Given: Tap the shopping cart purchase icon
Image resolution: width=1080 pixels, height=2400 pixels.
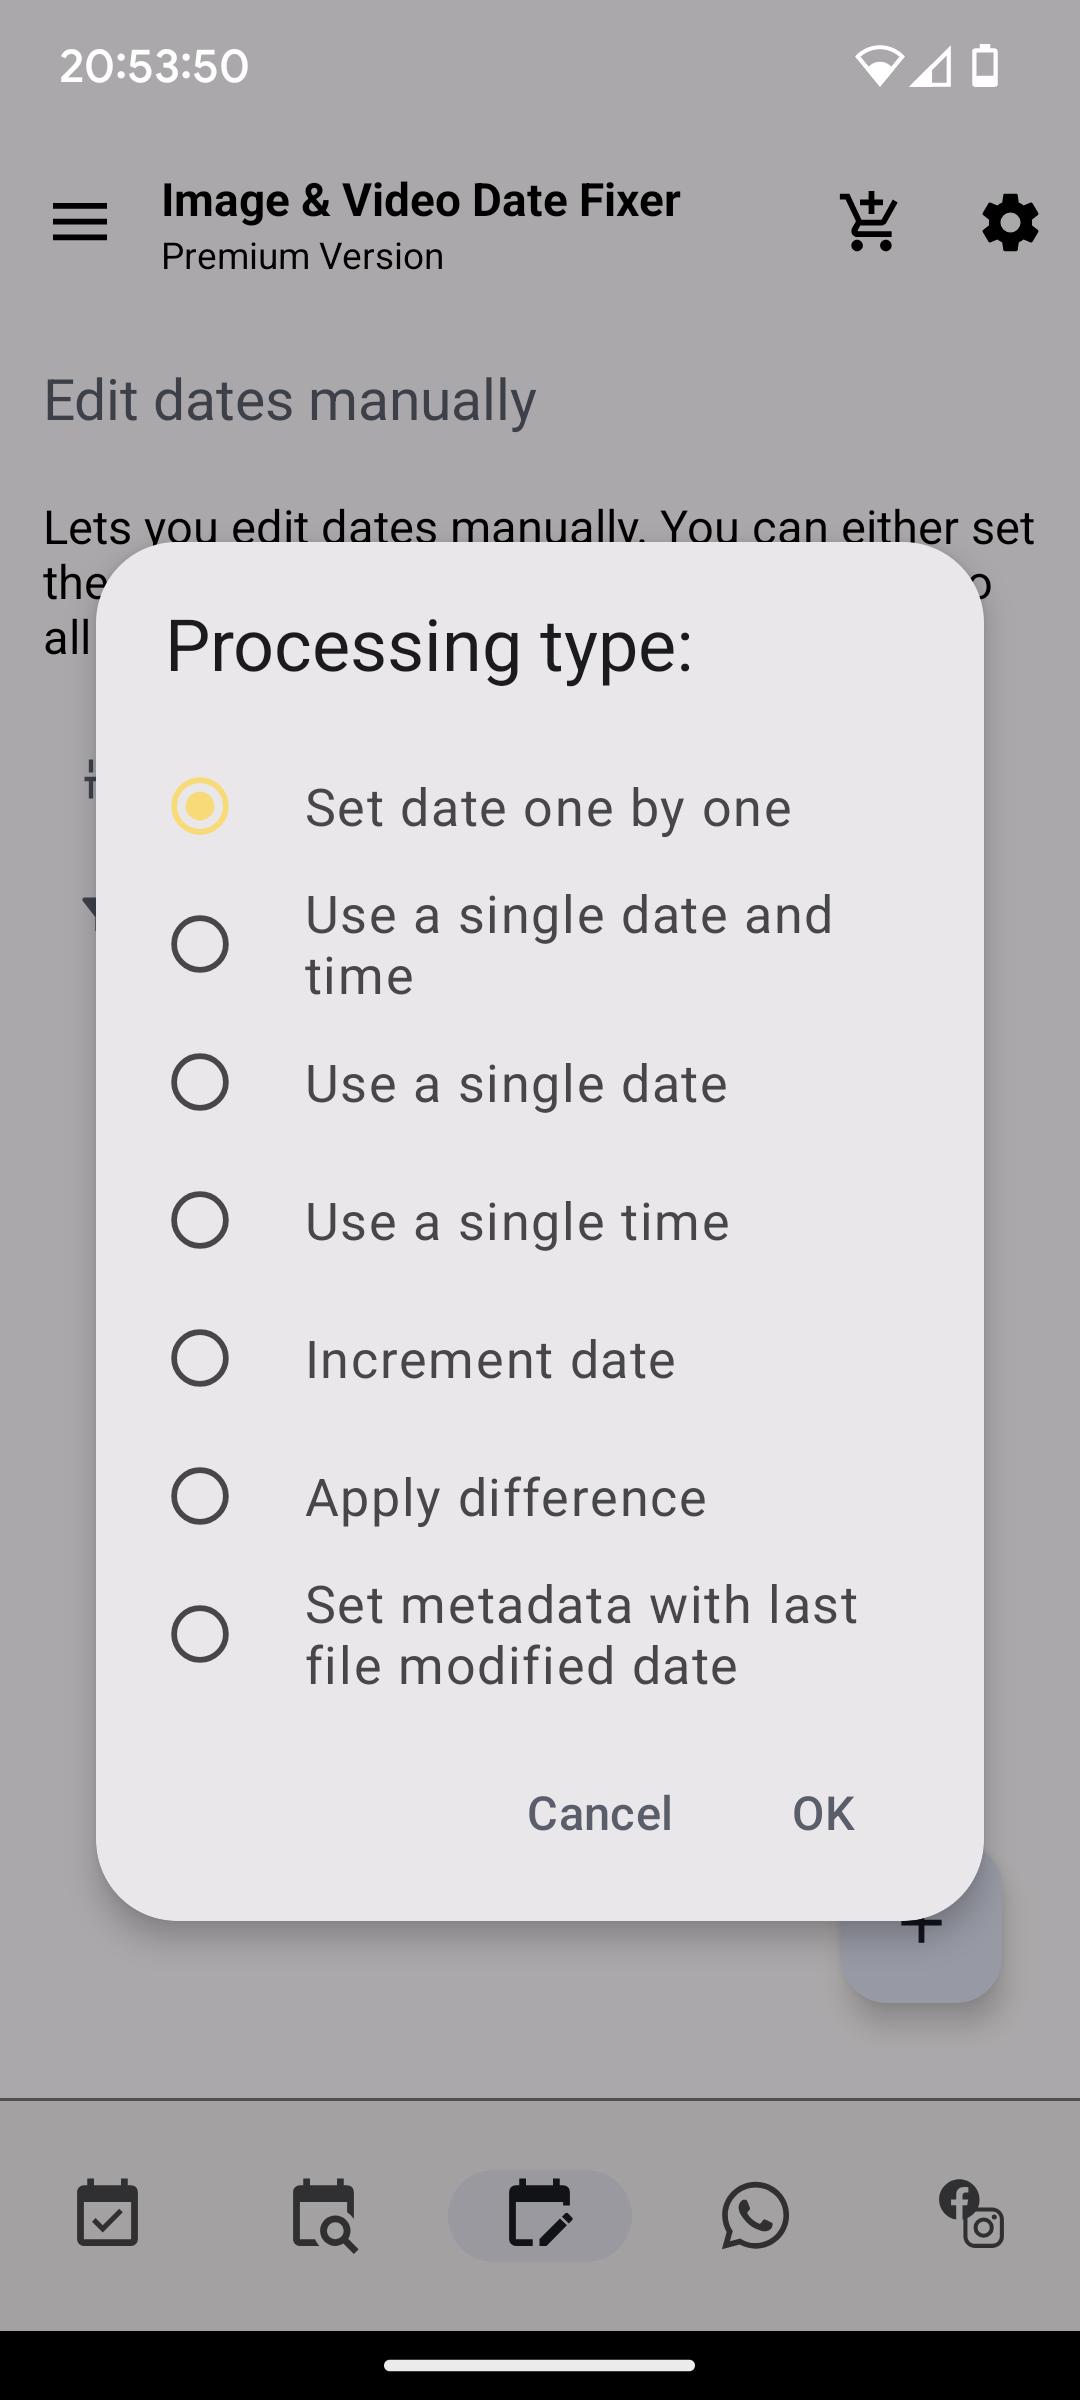Looking at the screenshot, I should click(x=869, y=222).
